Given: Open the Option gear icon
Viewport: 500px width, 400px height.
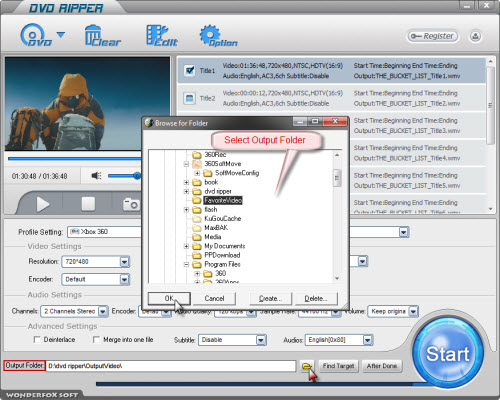Looking at the screenshot, I should pos(218,35).
